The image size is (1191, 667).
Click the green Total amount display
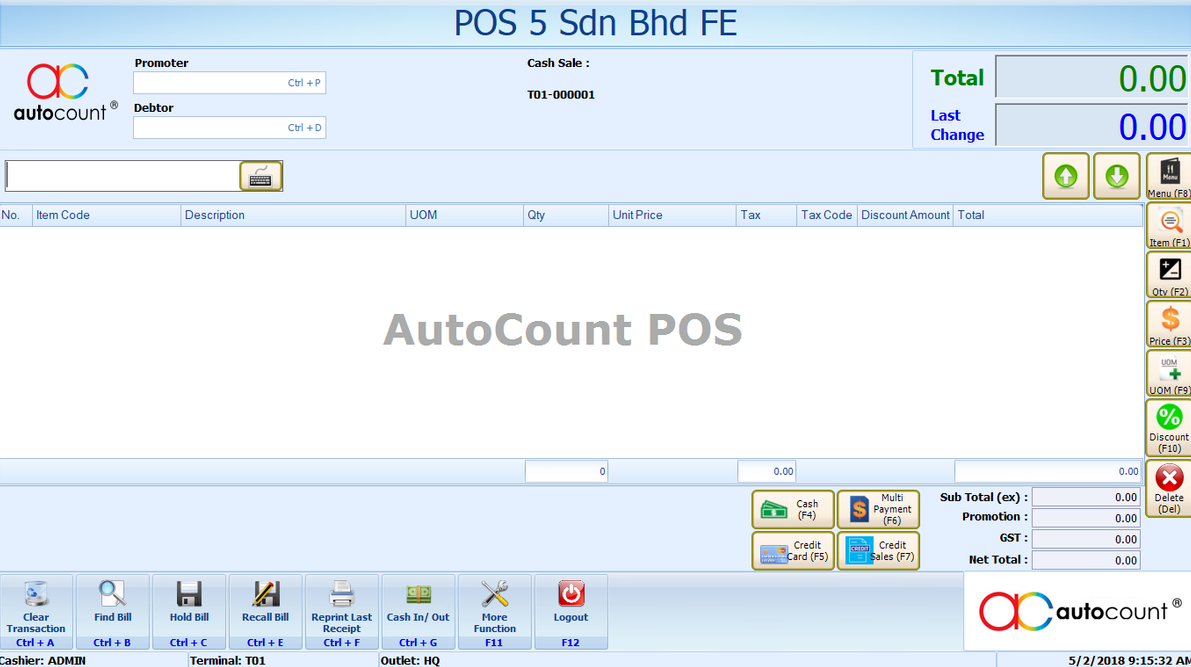[1092, 77]
